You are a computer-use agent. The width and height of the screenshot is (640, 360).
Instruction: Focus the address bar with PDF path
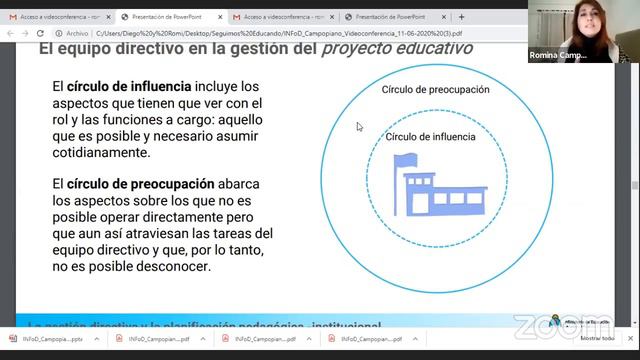pos(279,33)
